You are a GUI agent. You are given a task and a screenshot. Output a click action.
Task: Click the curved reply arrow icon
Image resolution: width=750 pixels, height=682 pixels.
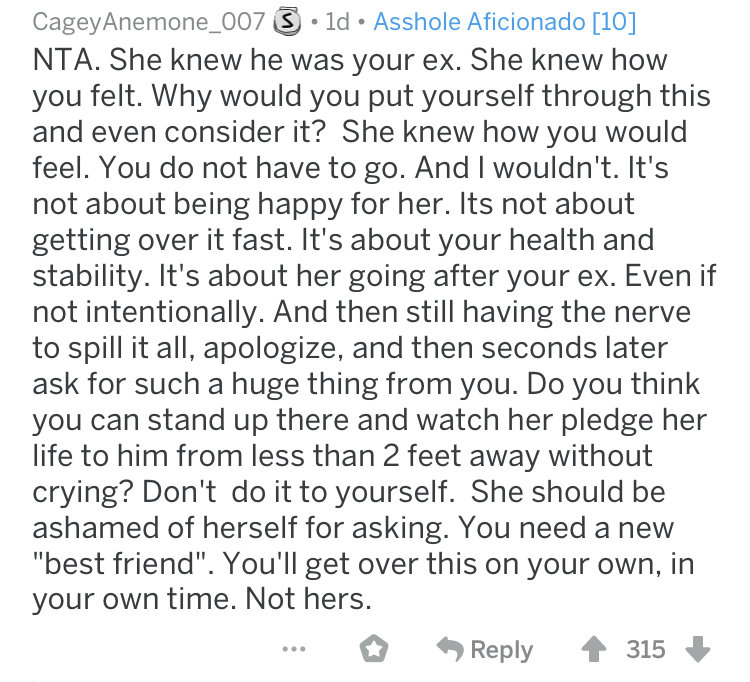coord(450,649)
